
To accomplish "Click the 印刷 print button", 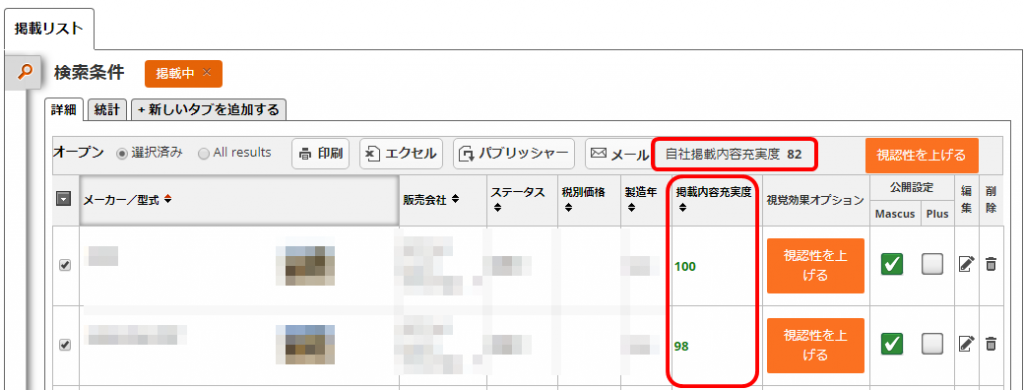I will [x=321, y=154].
